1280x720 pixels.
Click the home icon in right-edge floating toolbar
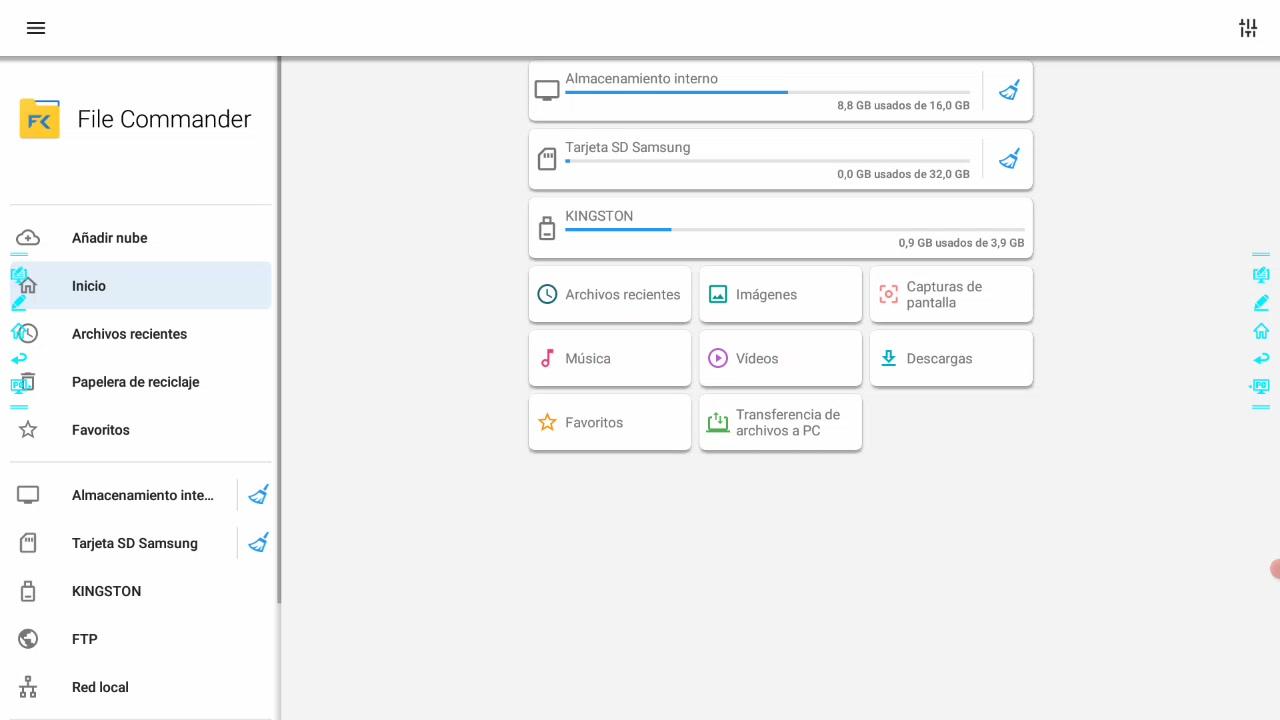point(1261,331)
